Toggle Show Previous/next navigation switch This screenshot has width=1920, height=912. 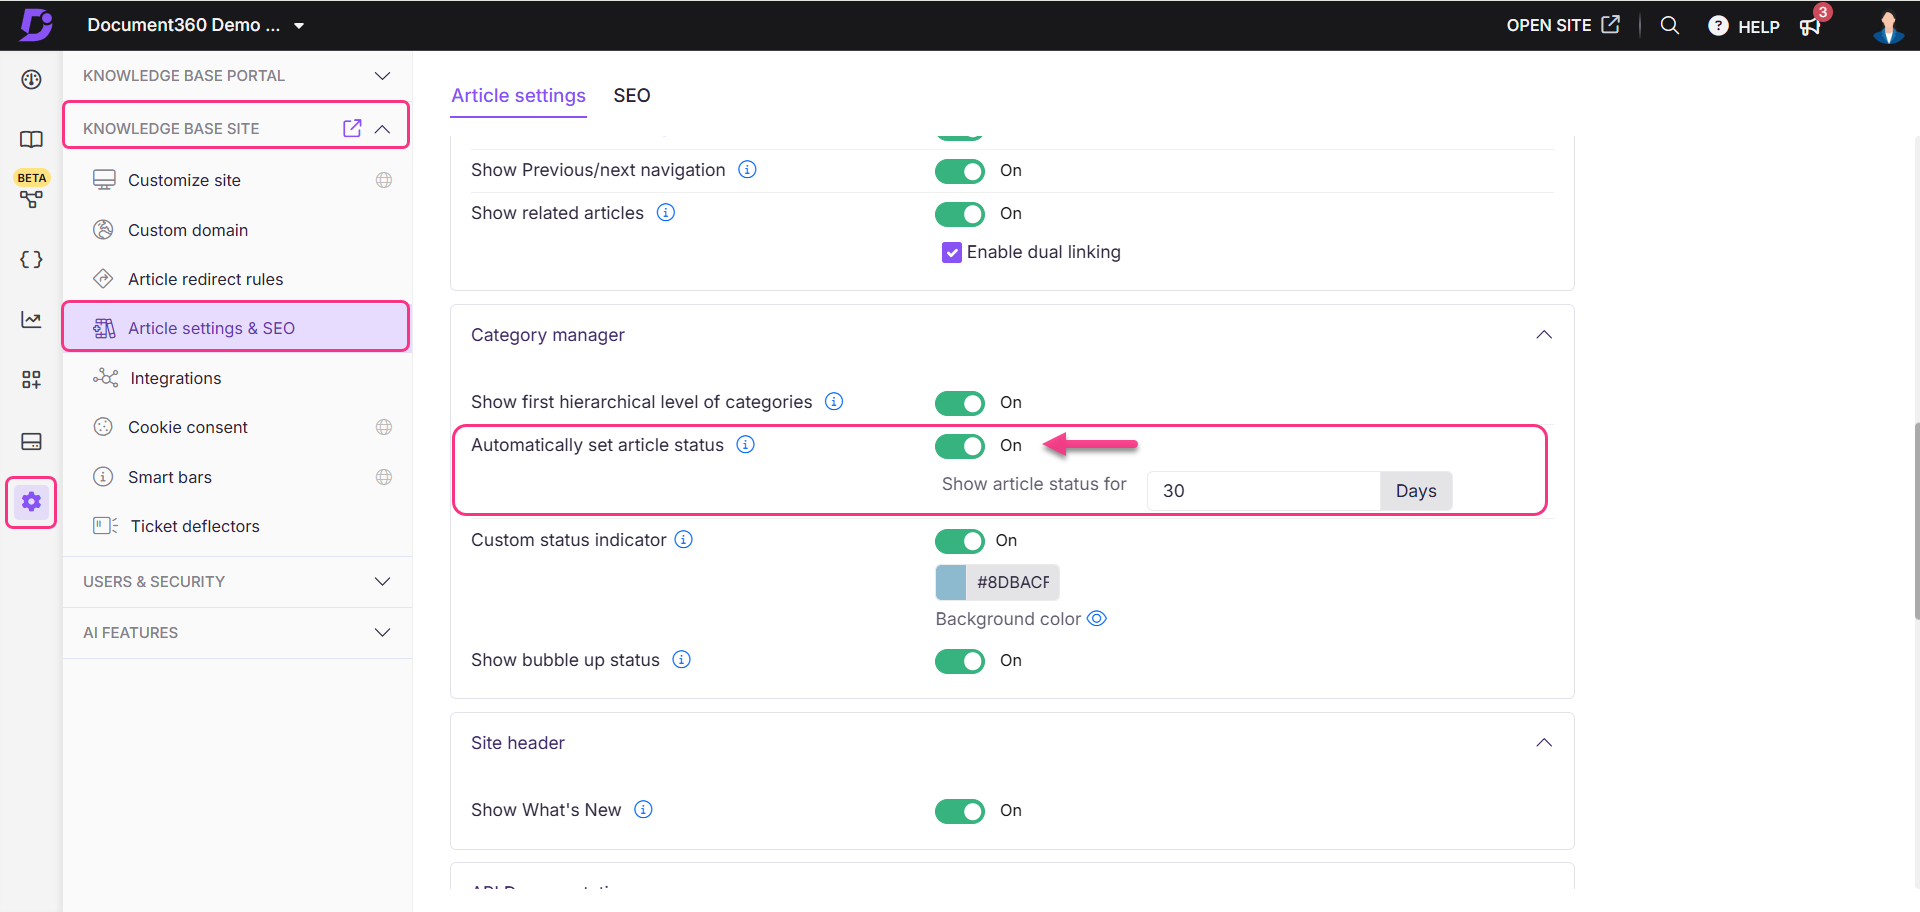click(960, 171)
